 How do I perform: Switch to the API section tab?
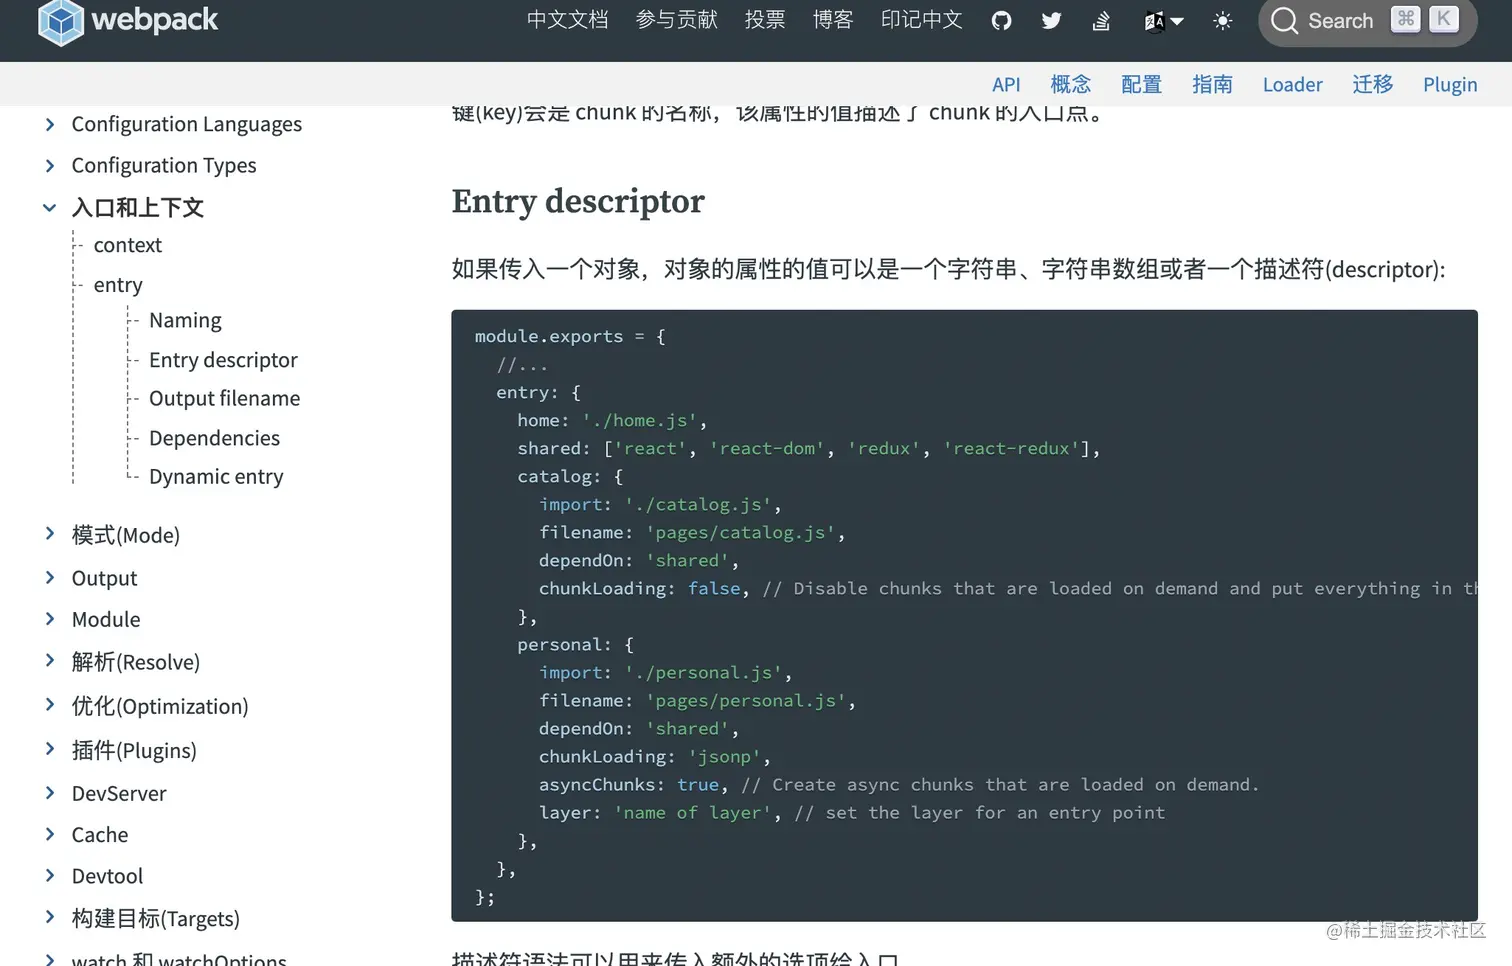[x=1006, y=85]
